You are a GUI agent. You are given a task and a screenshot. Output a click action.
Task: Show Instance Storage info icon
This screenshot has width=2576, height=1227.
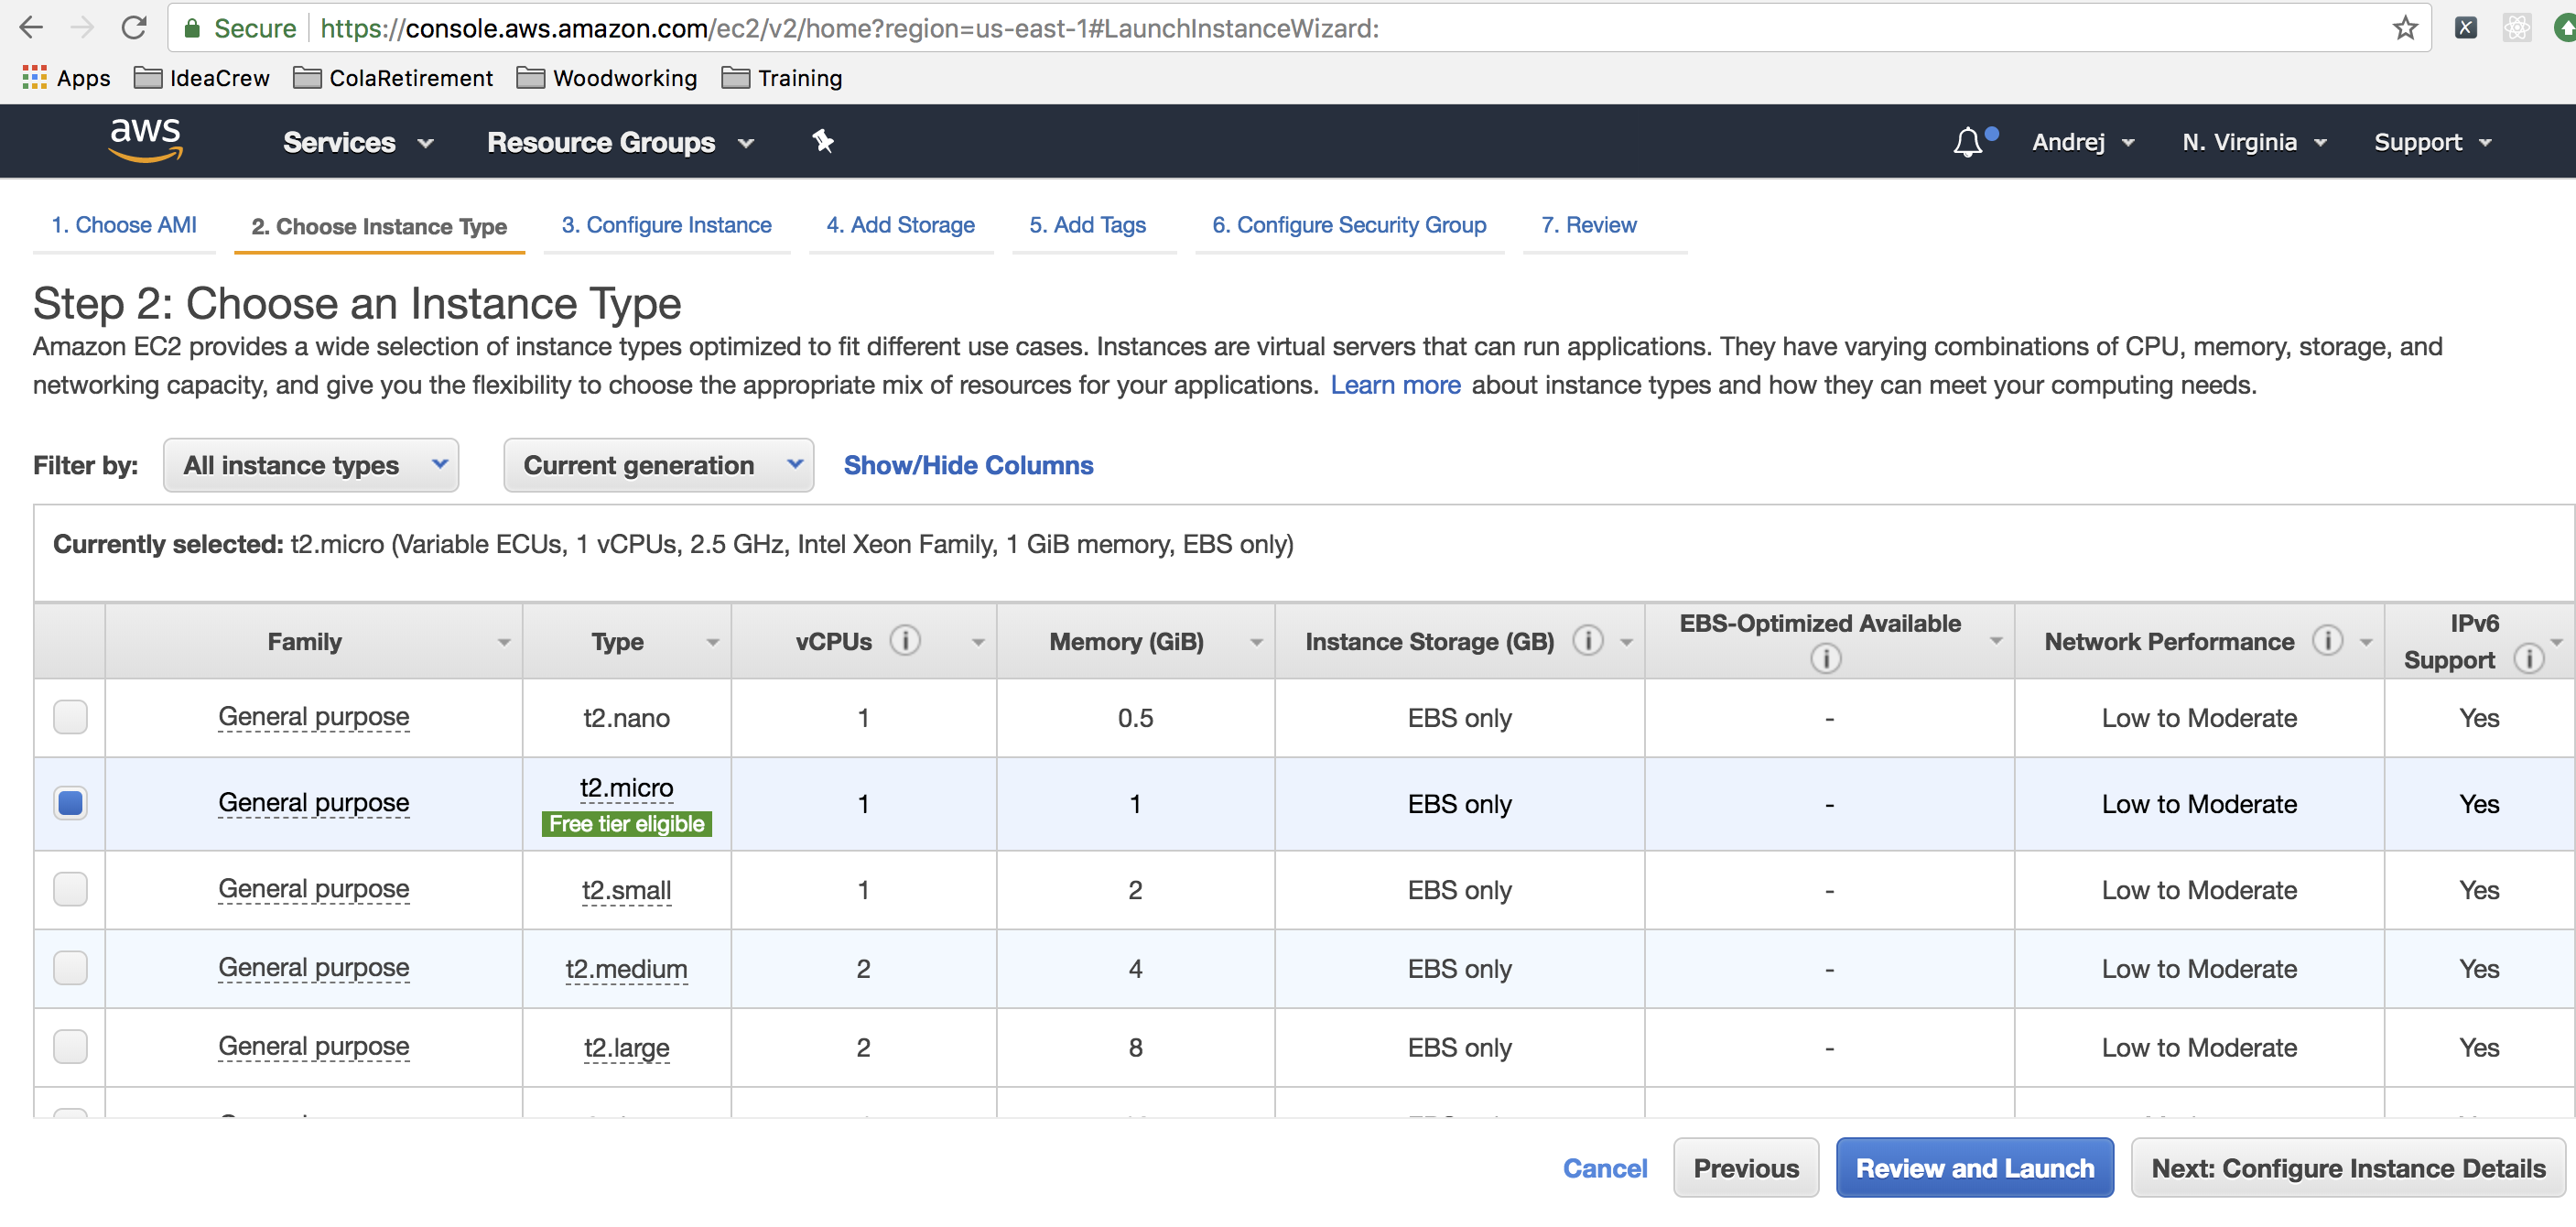1587,640
